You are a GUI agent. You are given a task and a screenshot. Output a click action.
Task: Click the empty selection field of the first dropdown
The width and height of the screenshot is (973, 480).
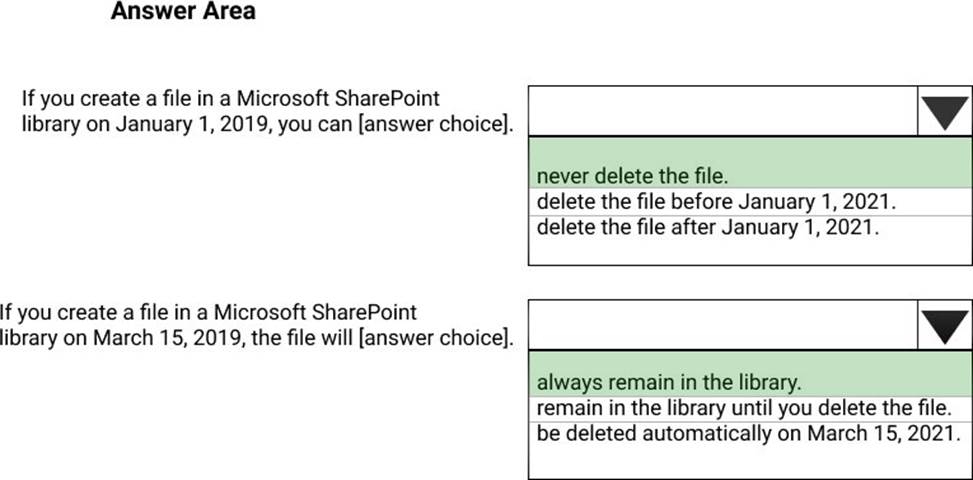click(722, 112)
